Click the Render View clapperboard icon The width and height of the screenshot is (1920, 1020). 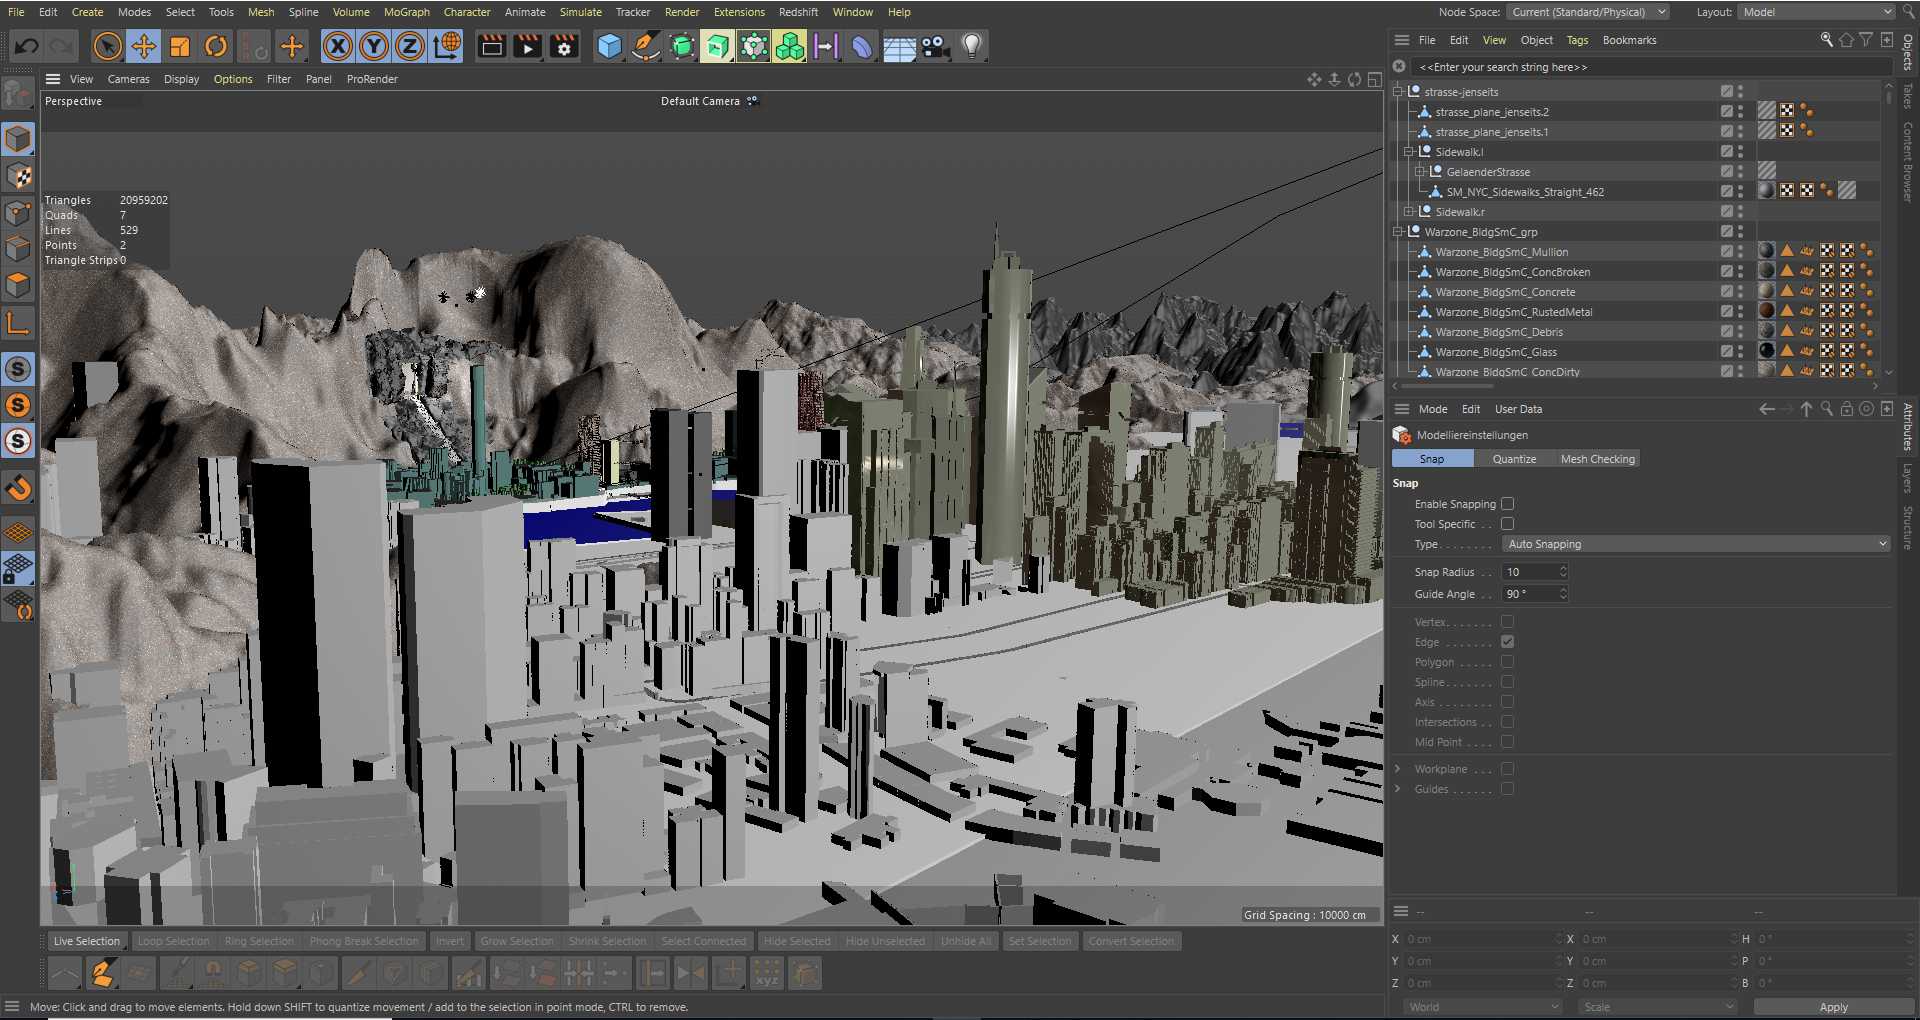491,46
